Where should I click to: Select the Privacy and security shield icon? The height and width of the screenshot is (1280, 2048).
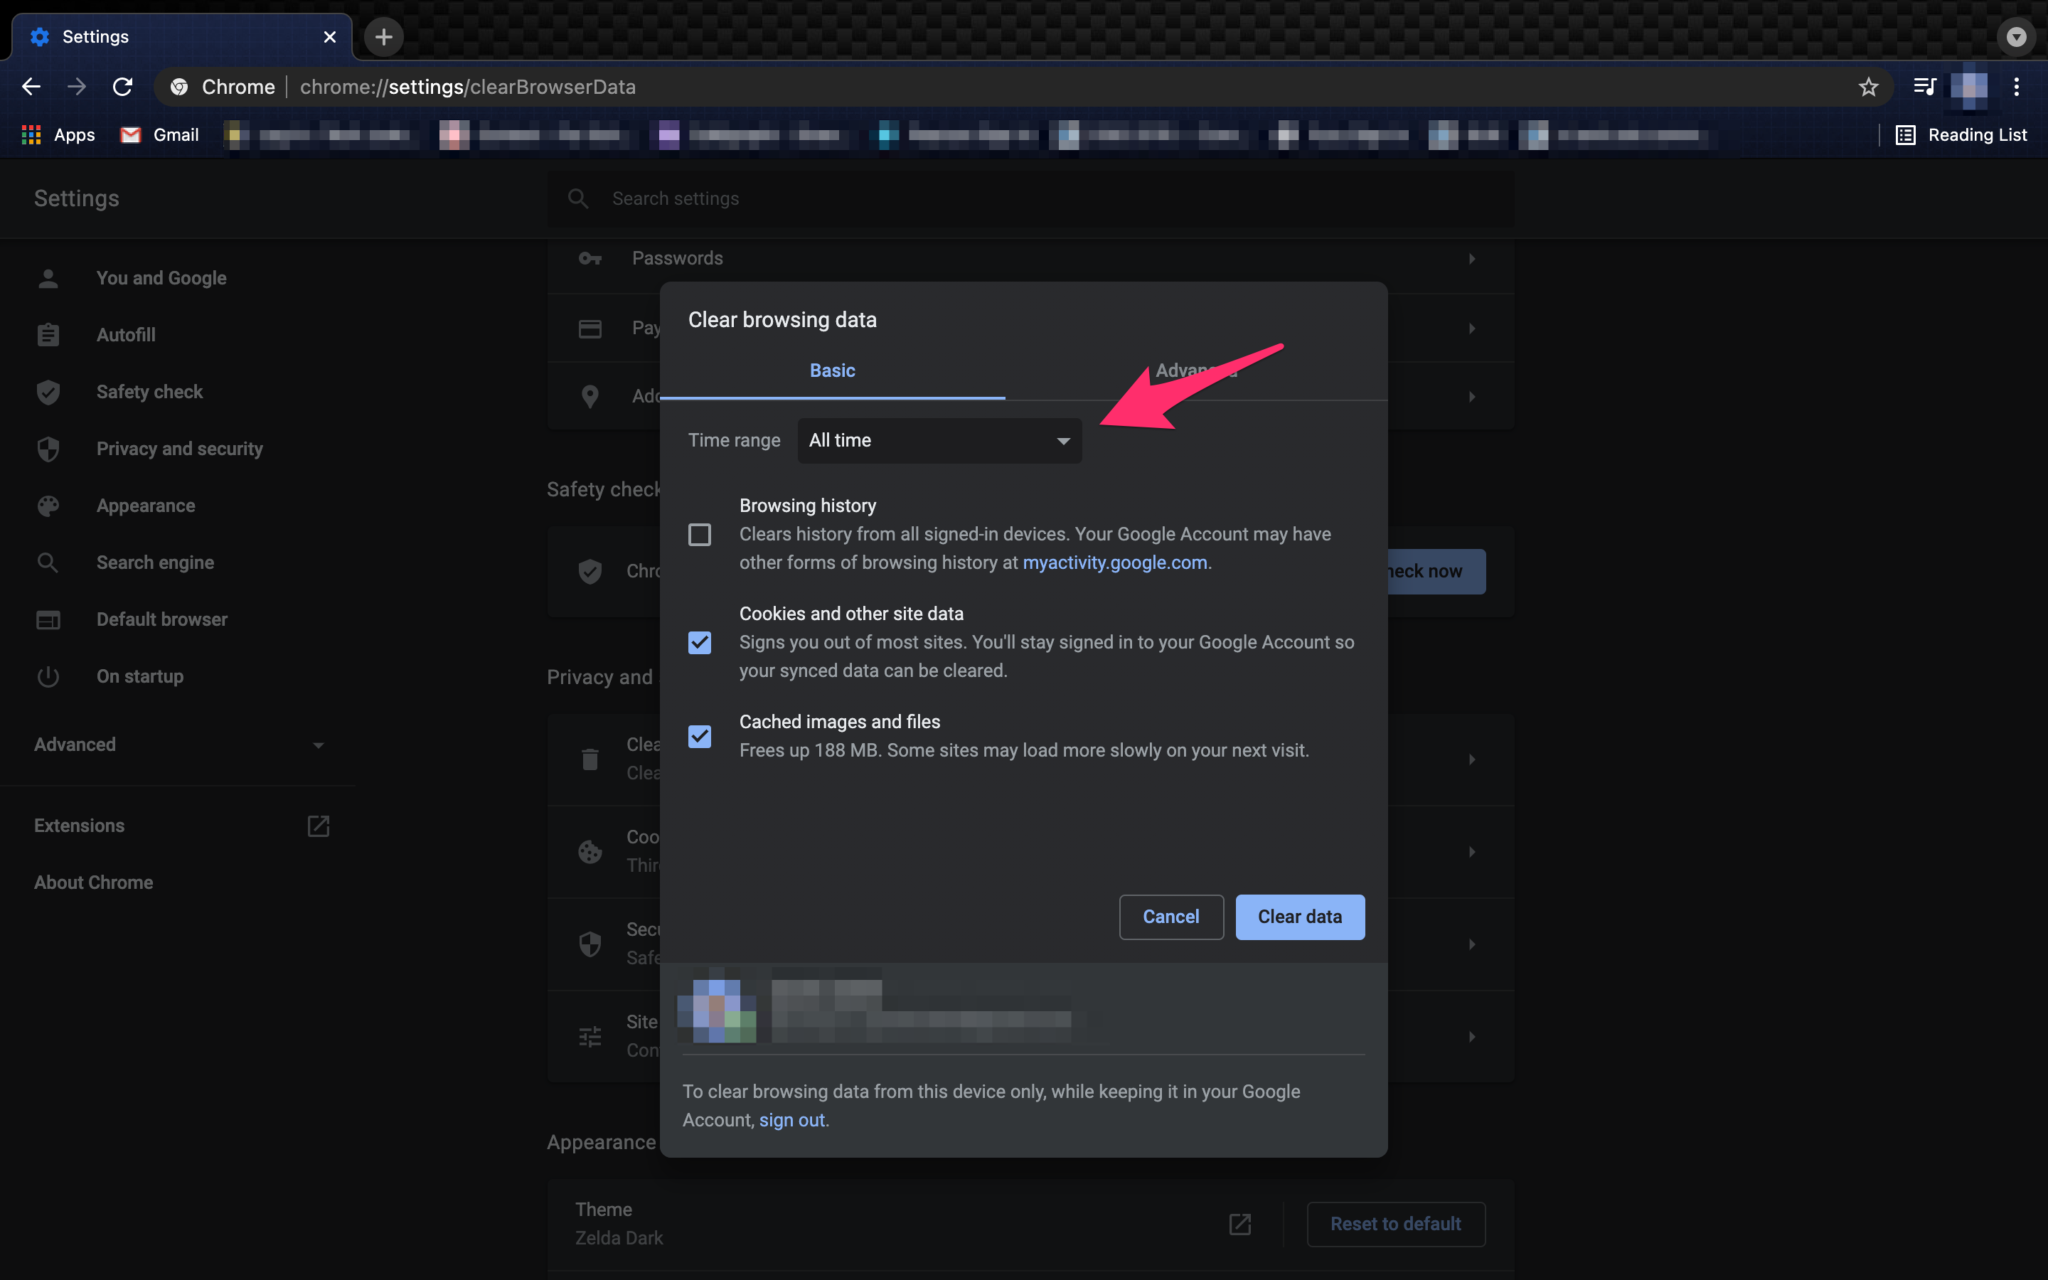pos(48,449)
